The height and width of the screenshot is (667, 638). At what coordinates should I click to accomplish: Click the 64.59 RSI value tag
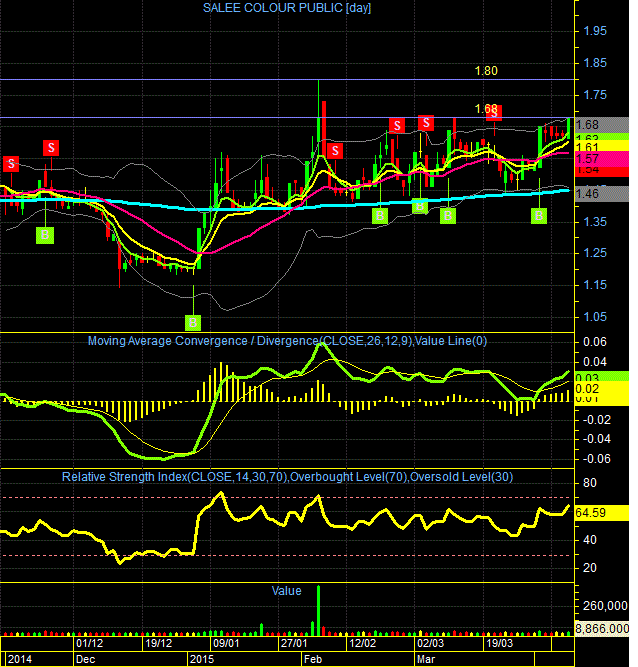click(x=601, y=513)
